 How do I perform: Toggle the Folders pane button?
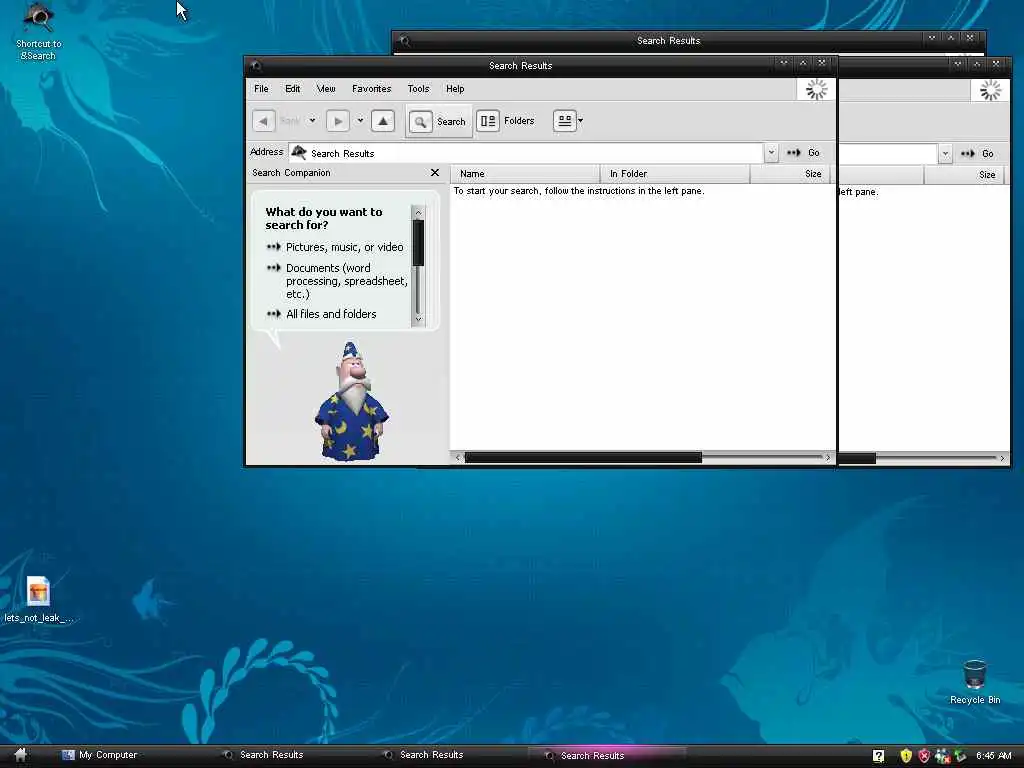(x=506, y=121)
